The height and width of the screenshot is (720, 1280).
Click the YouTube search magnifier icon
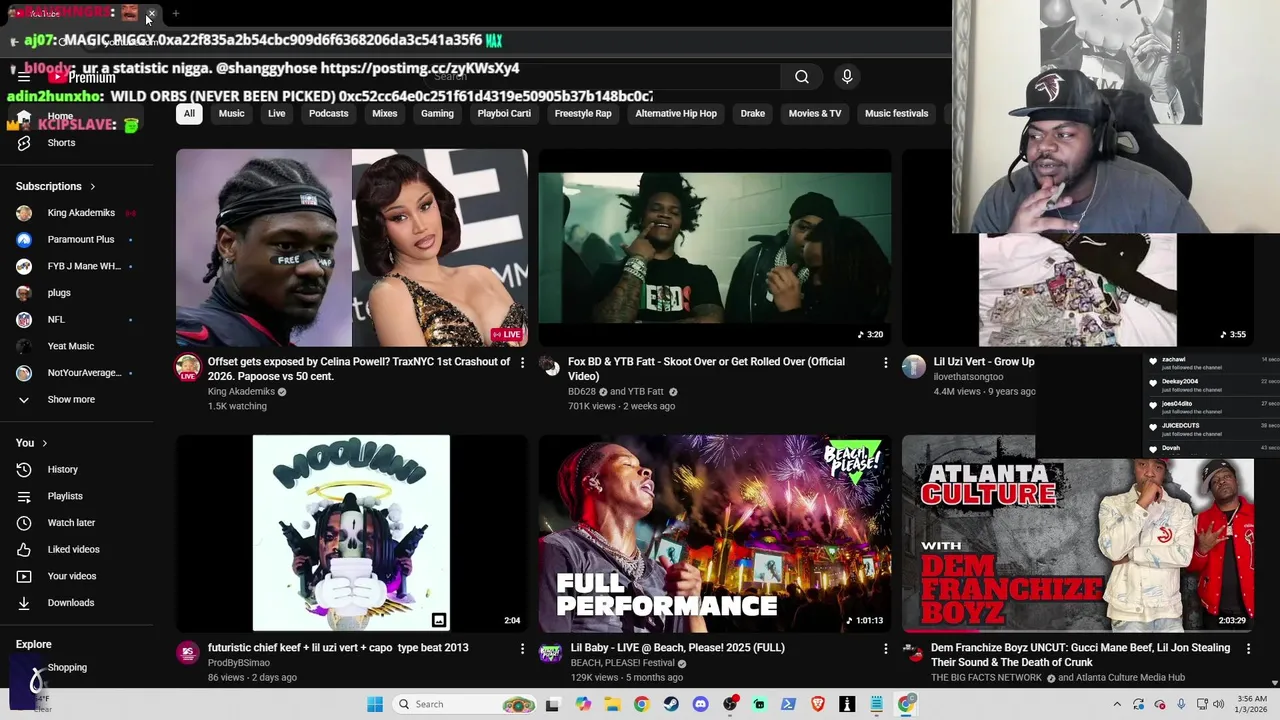point(802,77)
